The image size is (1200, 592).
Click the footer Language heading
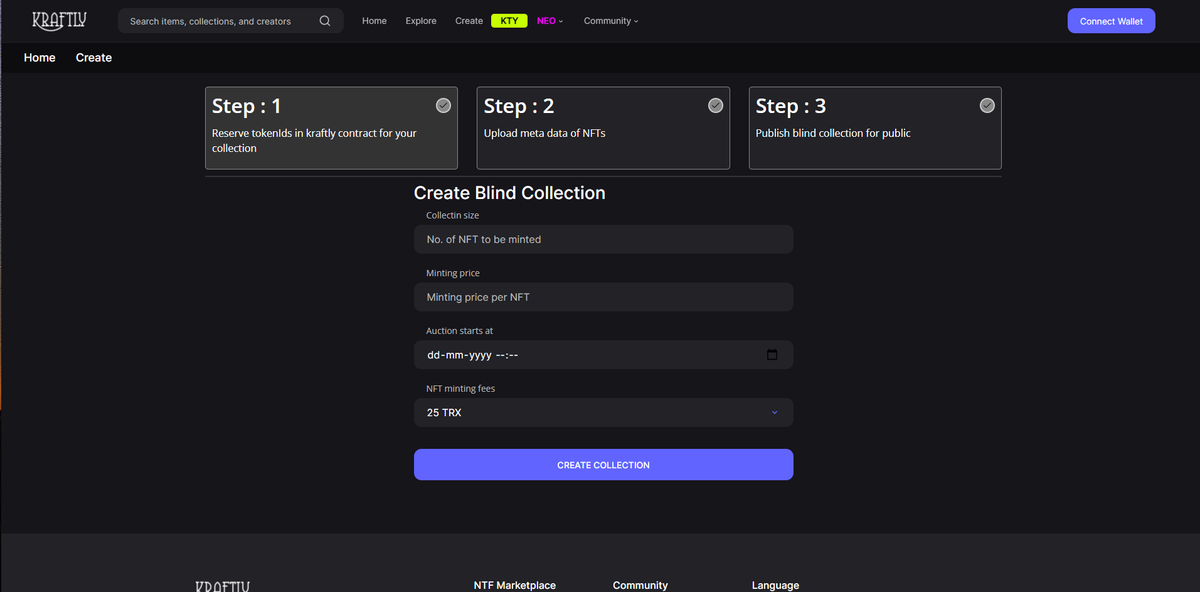(775, 585)
